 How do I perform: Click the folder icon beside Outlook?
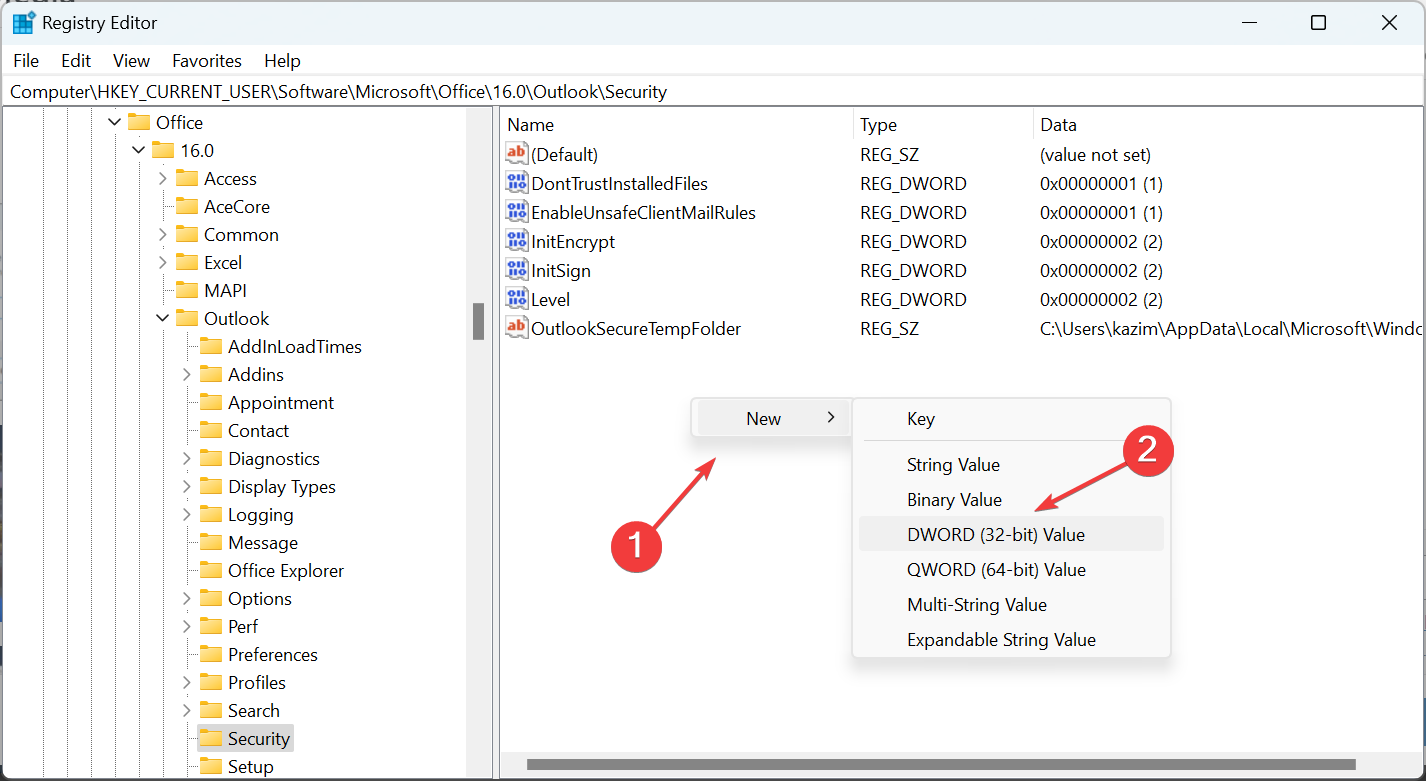tap(186, 318)
